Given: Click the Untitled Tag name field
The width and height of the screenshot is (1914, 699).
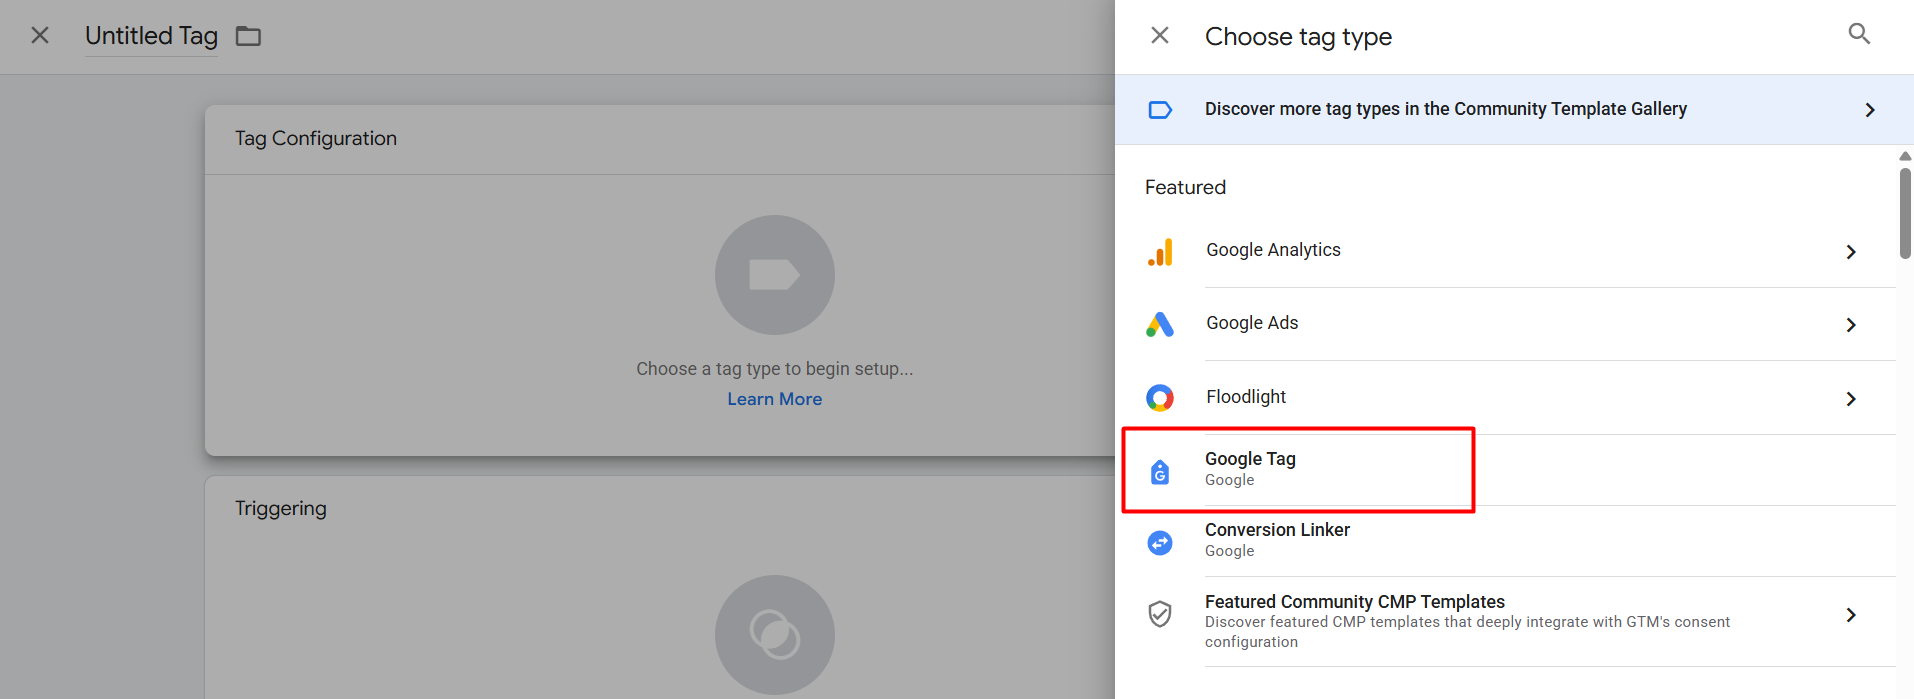Looking at the screenshot, I should pos(151,36).
